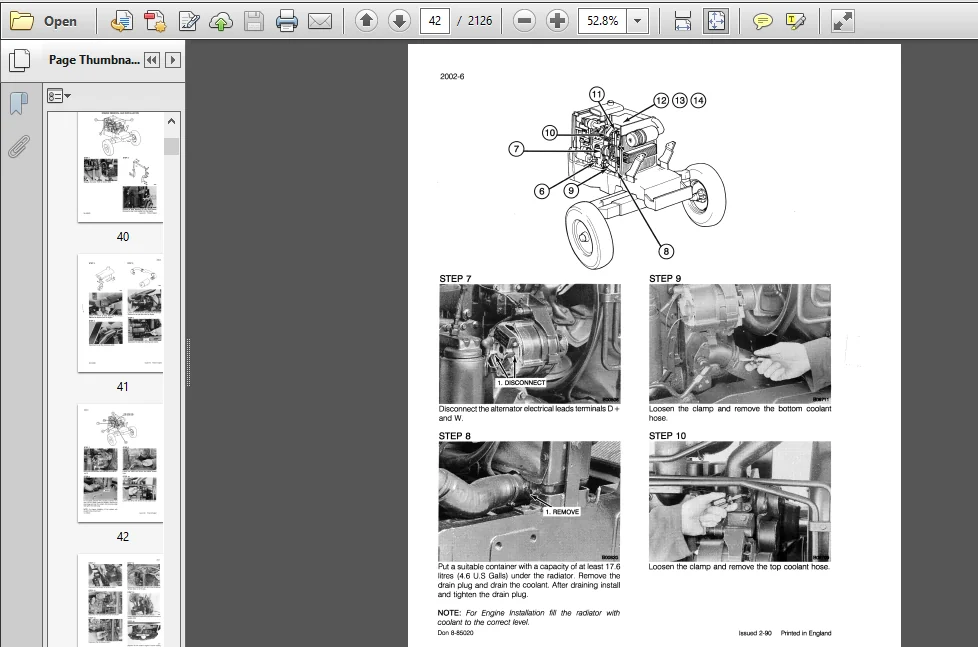Click the upload to cloud icon
This screenshot has width=978, height=647.
(221, 21)
